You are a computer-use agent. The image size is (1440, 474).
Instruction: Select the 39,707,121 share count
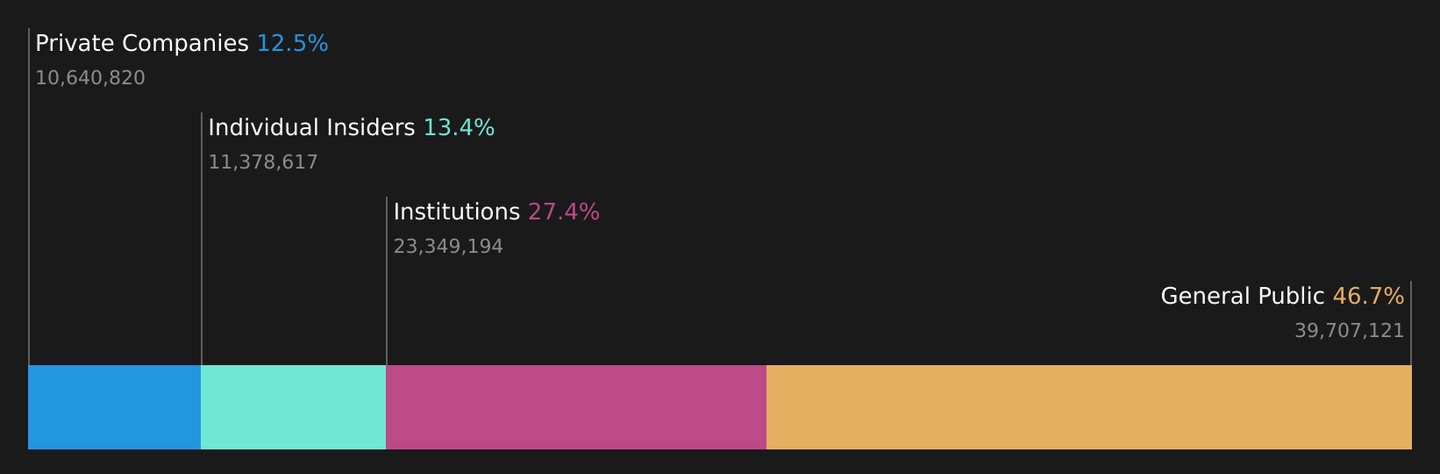pos(1350,331)
